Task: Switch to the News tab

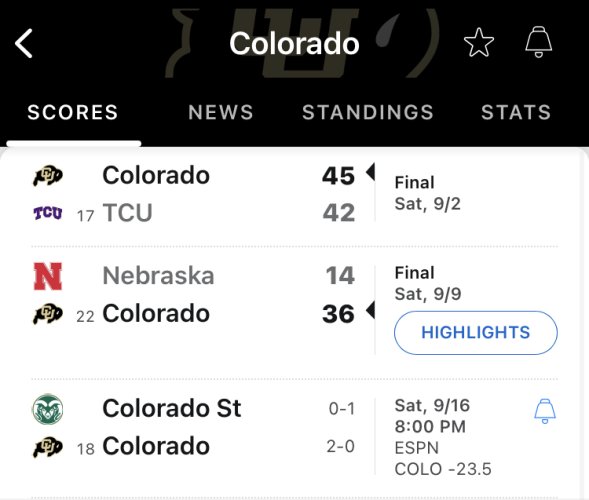Action: [x=221, y=112]
